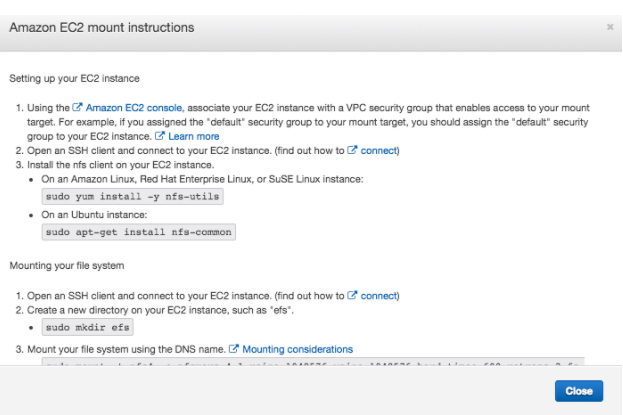Follow the Learn more link
Viewport: 623px width, 415px height.
pyautogui.click(x=193, y=136)
